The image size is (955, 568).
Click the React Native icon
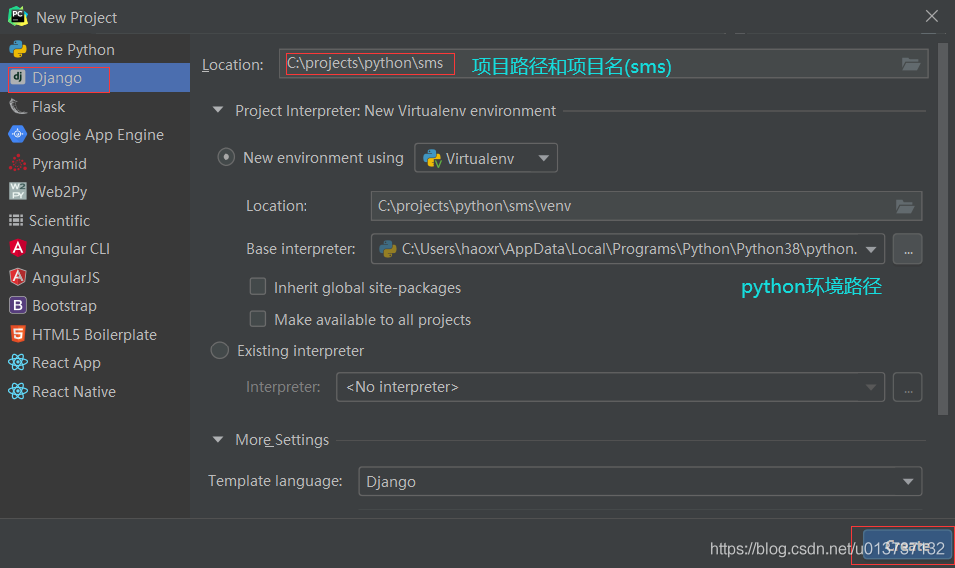(x=17, y=391)
